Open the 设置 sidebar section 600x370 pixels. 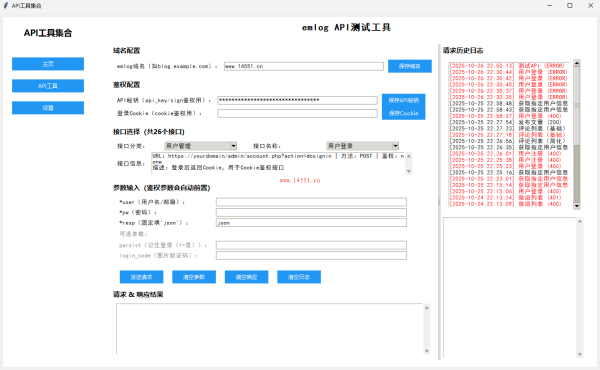(48, 108)
